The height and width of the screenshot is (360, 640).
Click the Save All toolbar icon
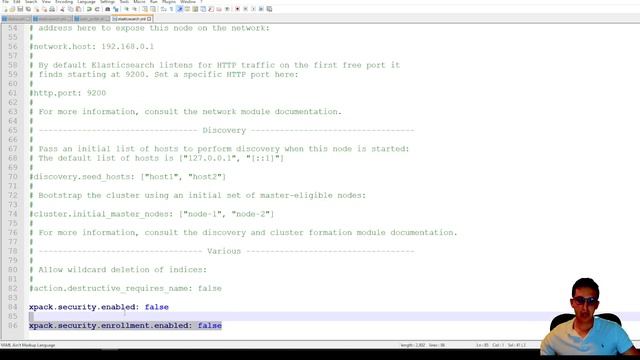coord(28,9)
